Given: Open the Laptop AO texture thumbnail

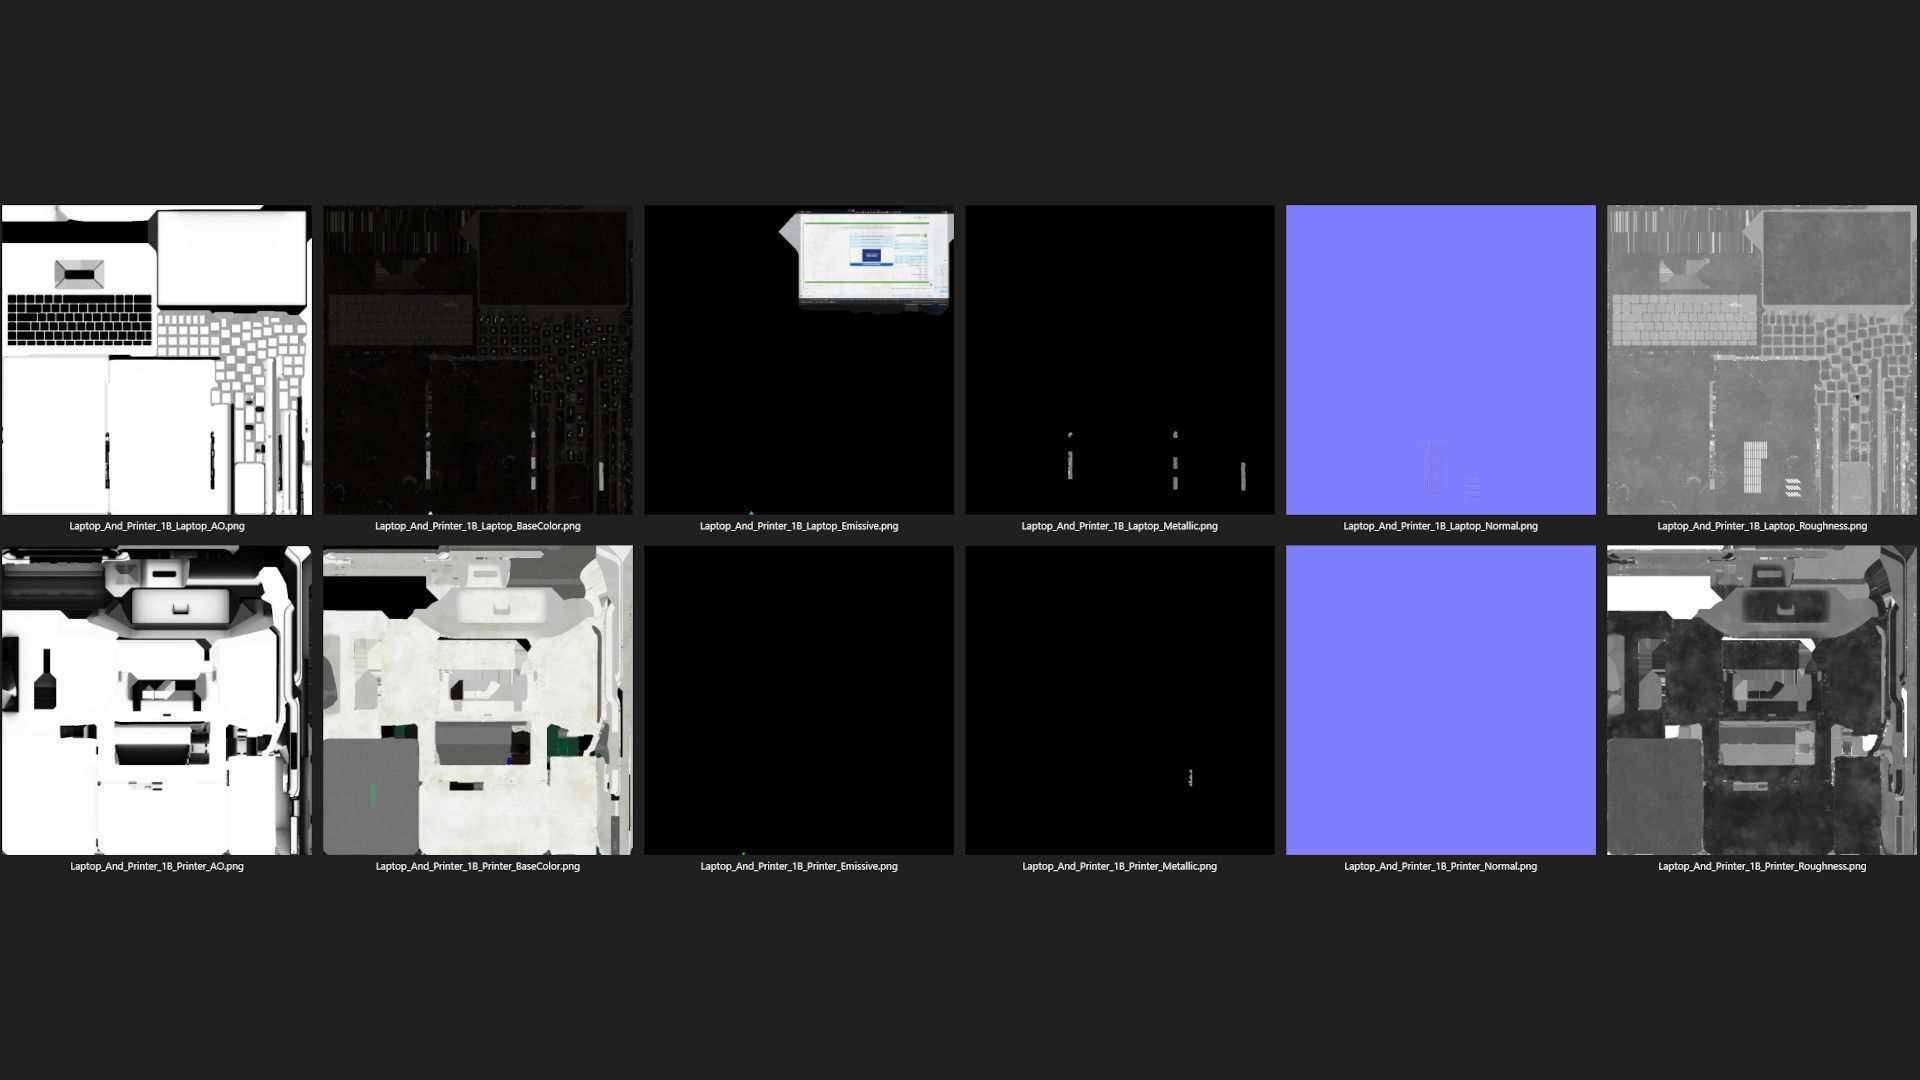Looking at the screenshot, I should click(x=157, y=360).
